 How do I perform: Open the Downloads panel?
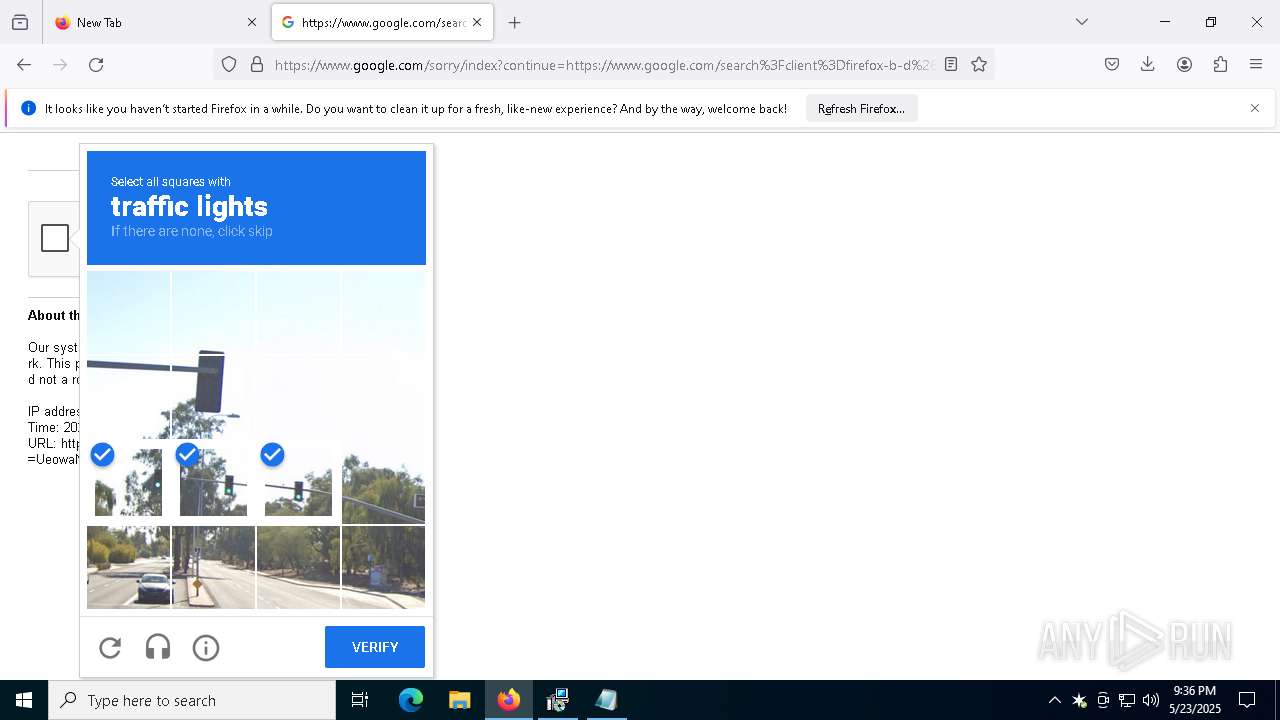[1148, 65]
